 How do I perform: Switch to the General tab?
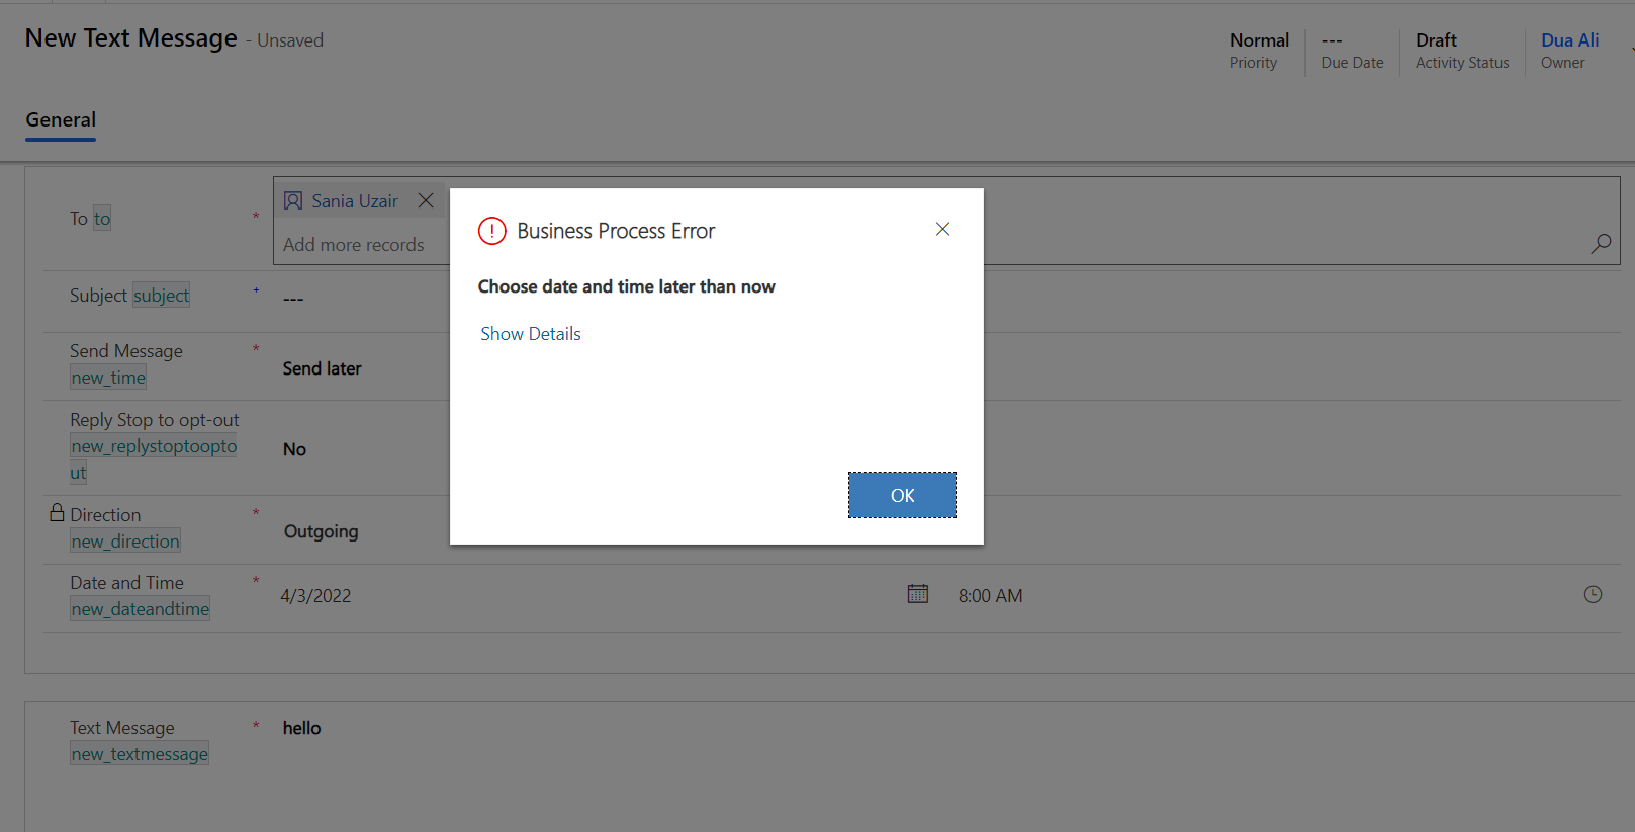coord(61,120)
